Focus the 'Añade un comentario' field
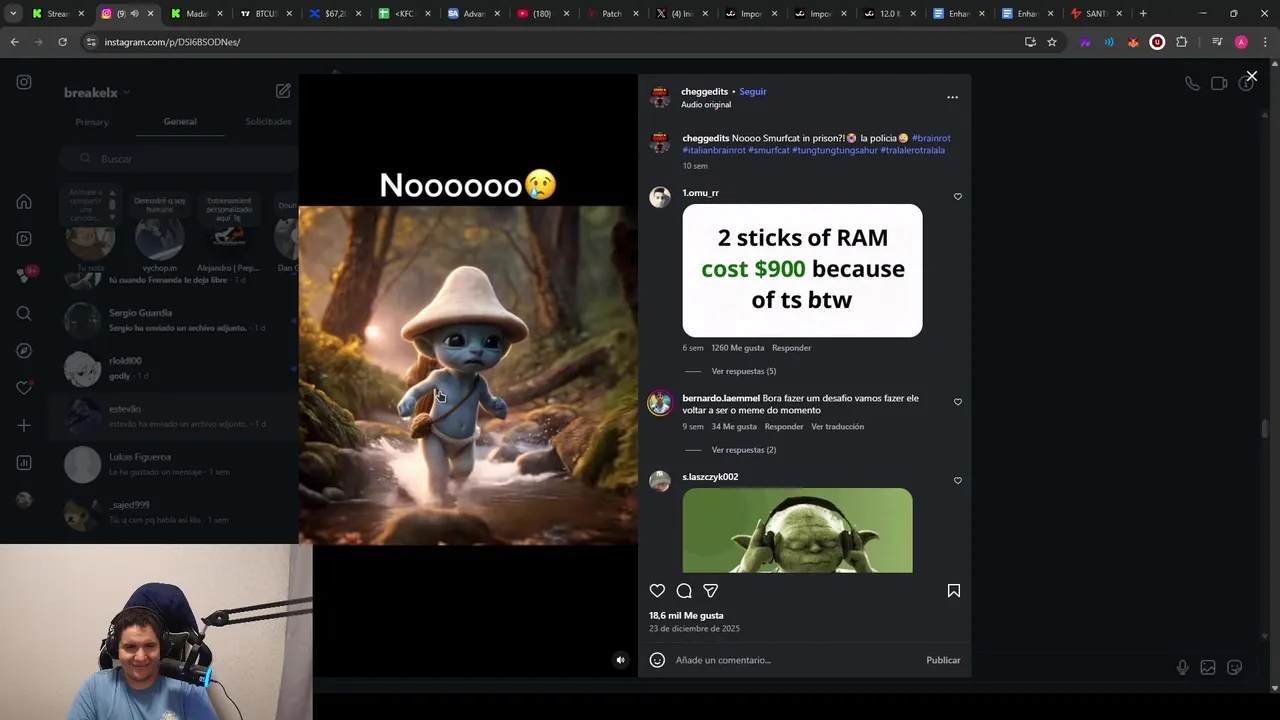The width and height of the screenshot is (1280, 720). point(796,660)
